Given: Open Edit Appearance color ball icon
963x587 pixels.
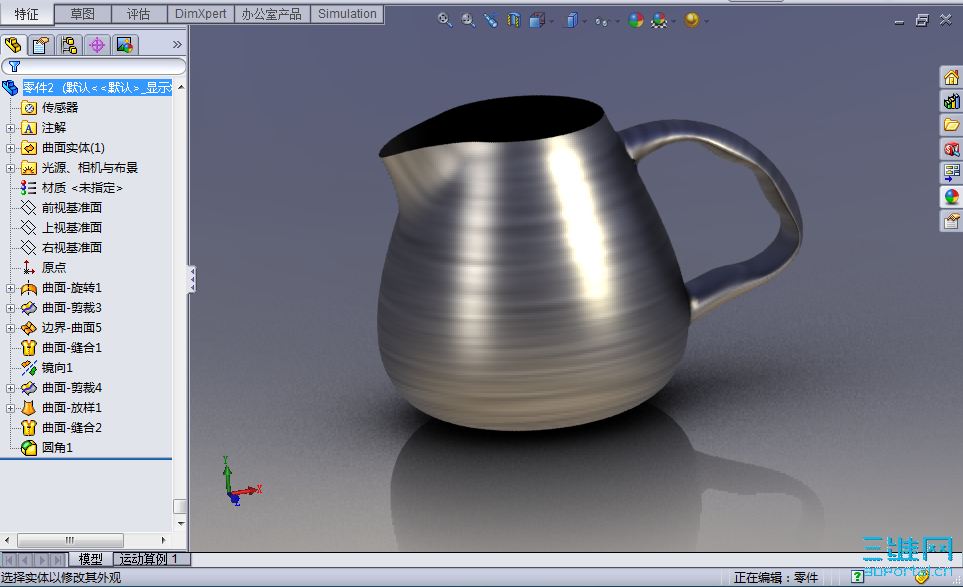Looking at the screenshot, I should click(x=636, y=20).
